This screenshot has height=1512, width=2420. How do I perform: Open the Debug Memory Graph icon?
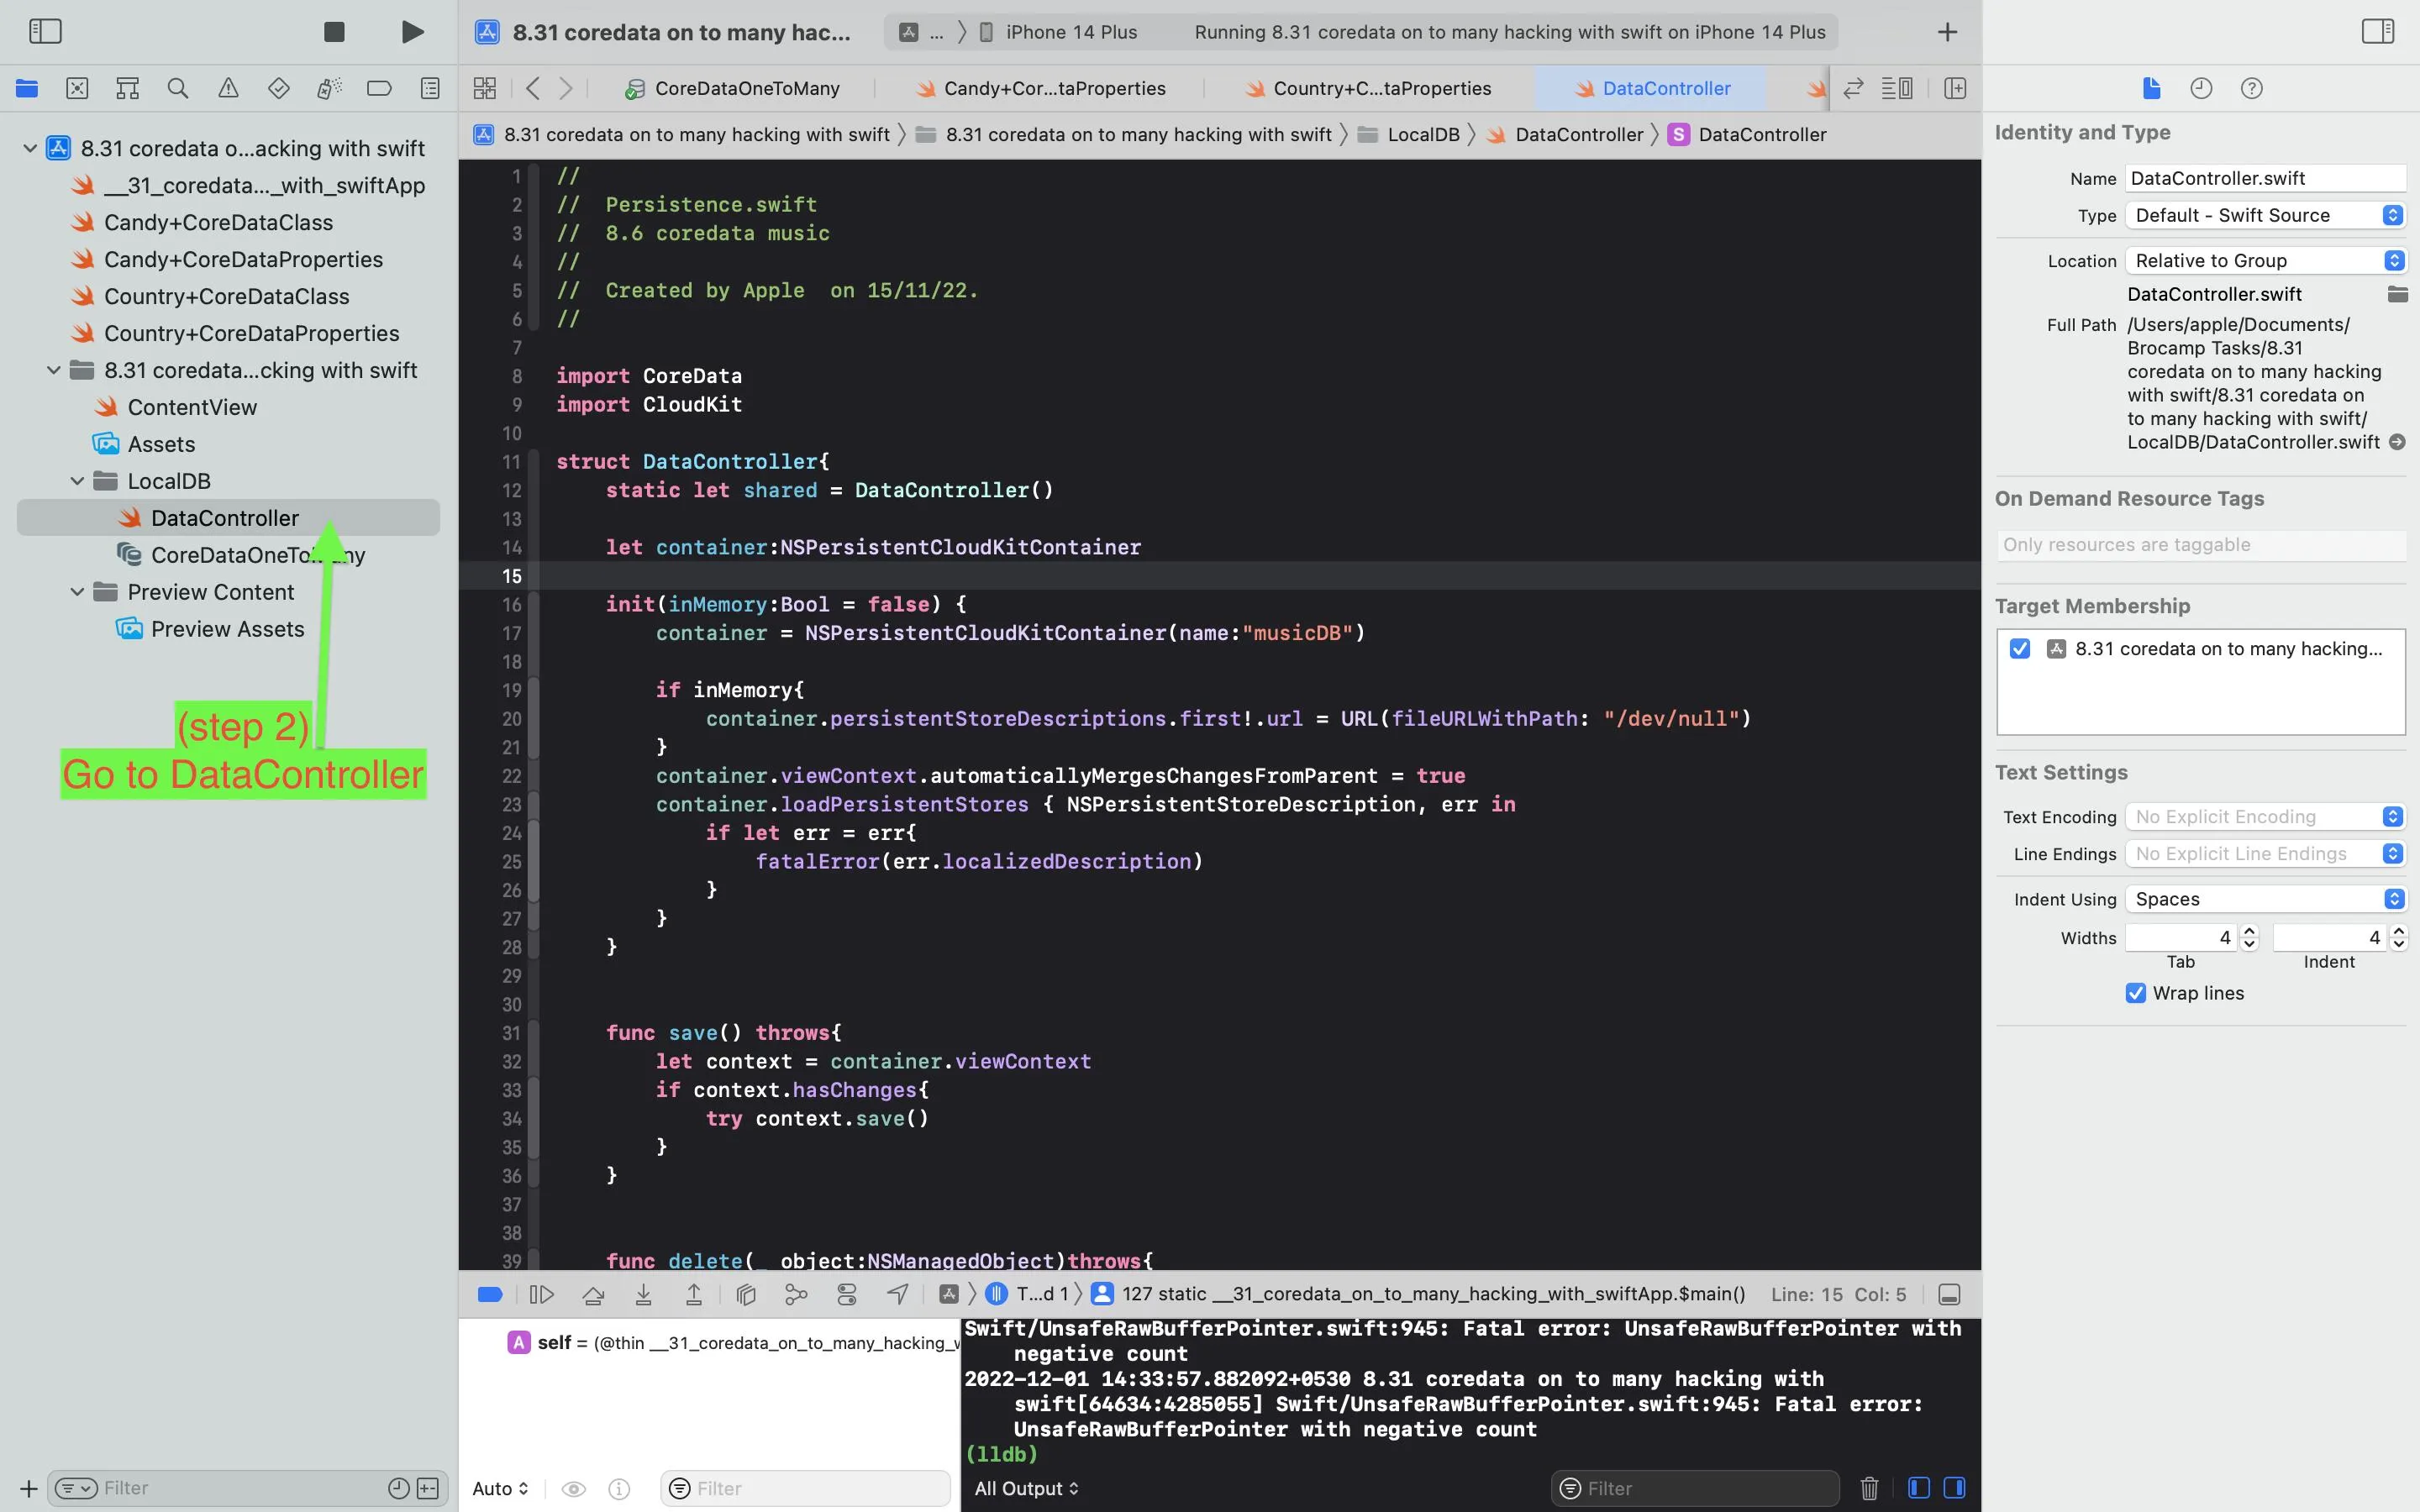796,1294
